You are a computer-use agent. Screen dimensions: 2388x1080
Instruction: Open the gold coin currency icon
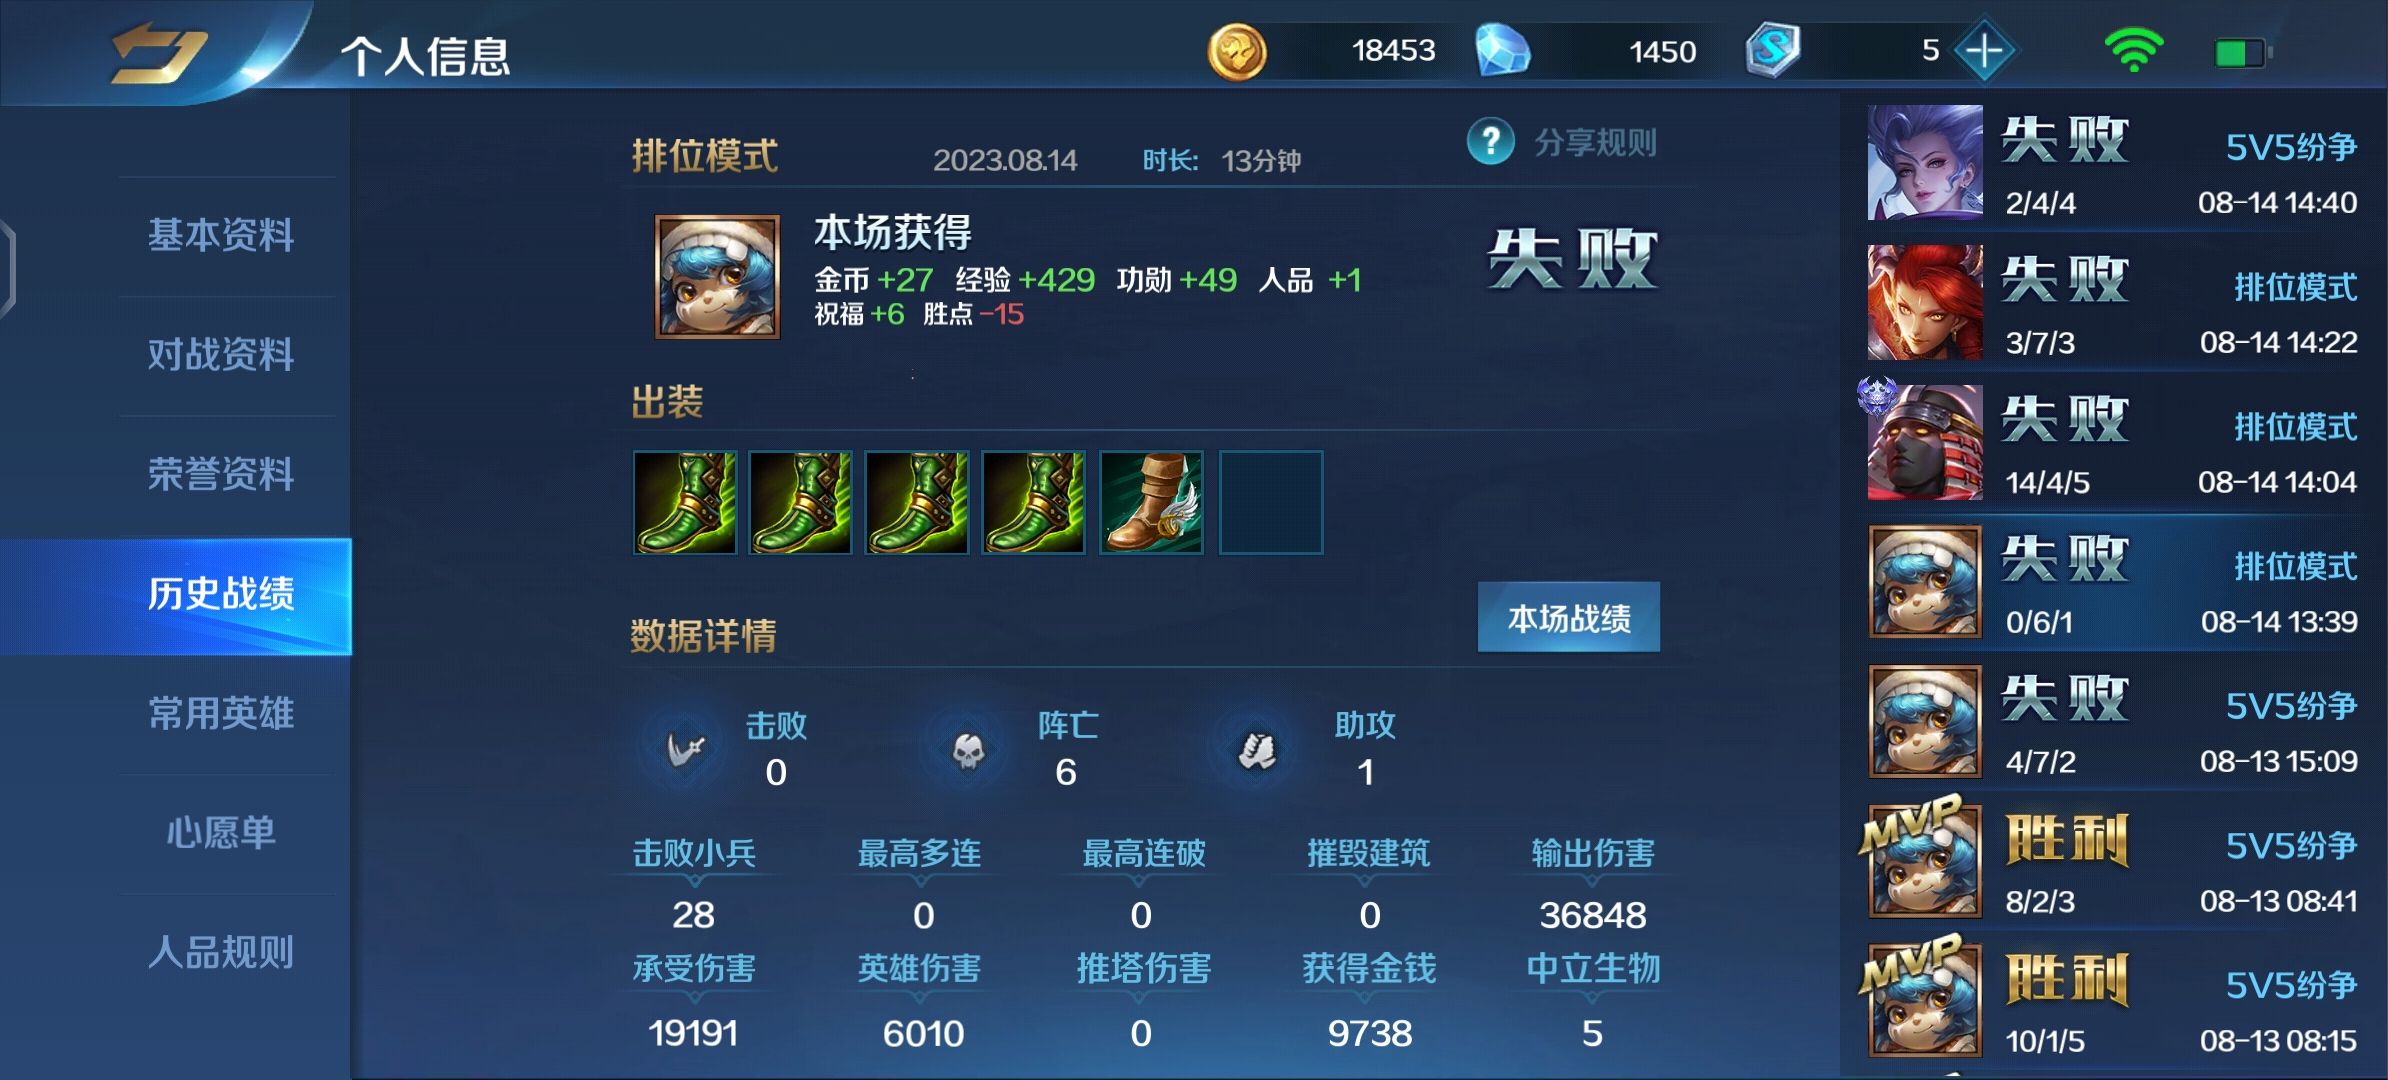(1237, 52)
